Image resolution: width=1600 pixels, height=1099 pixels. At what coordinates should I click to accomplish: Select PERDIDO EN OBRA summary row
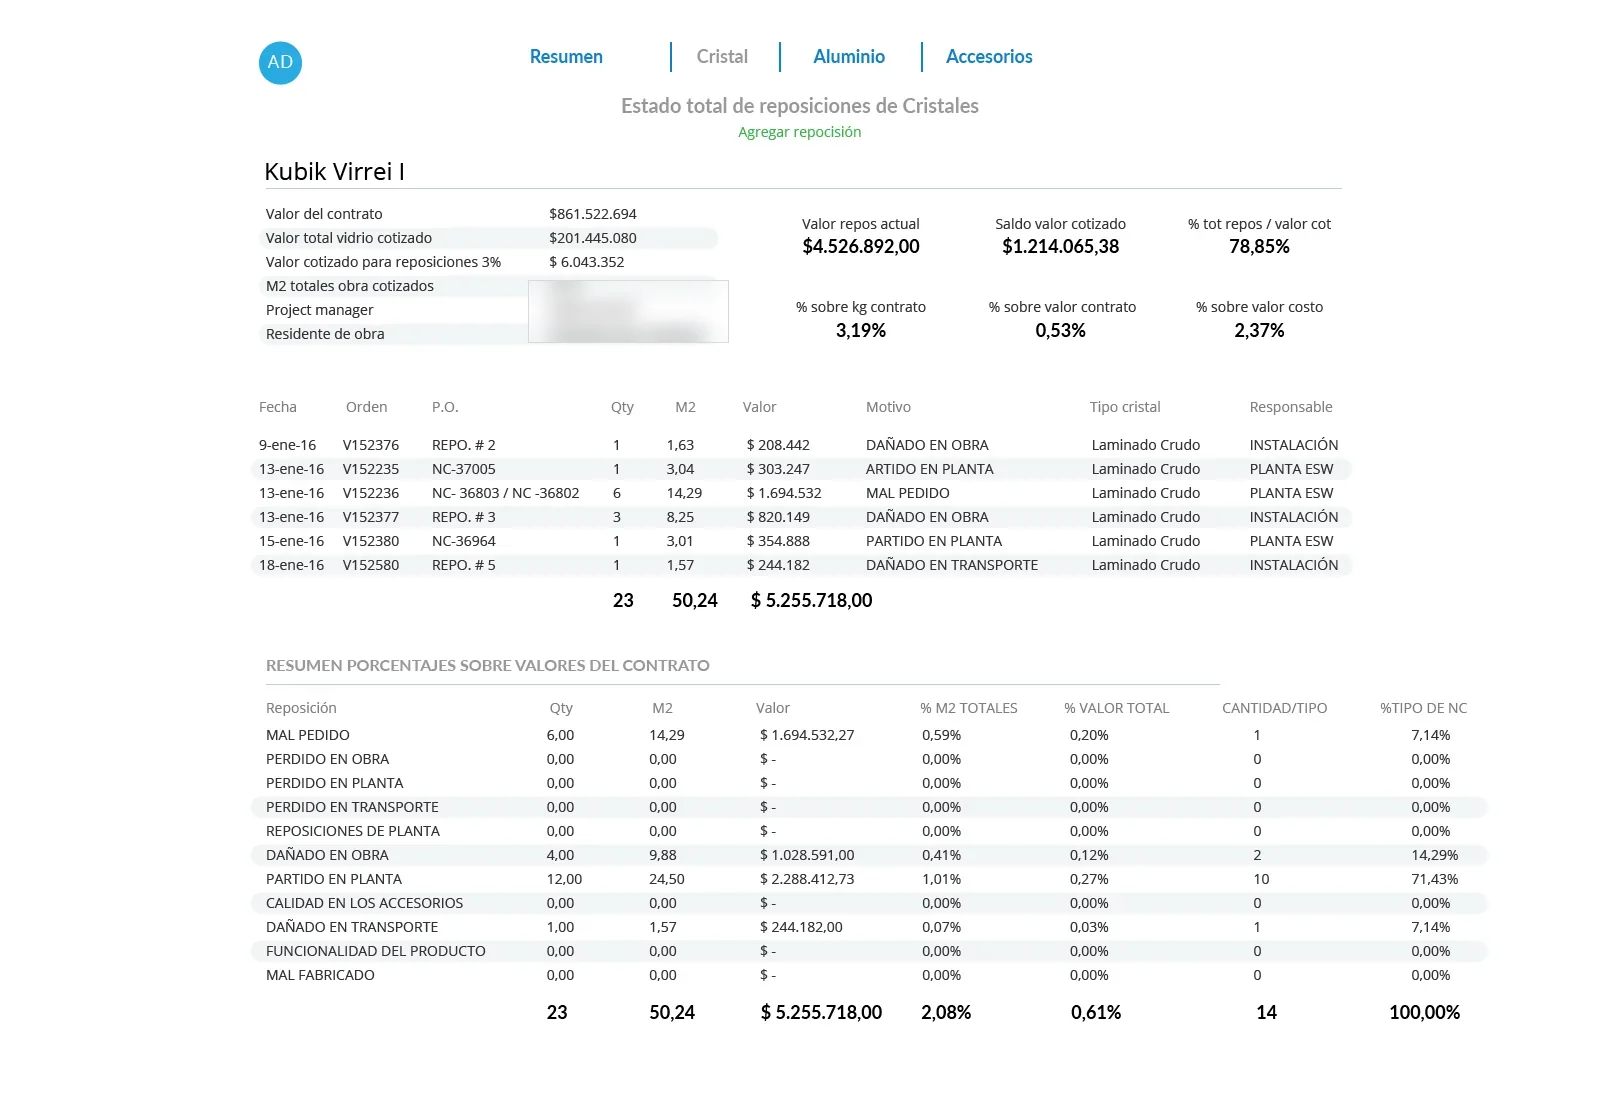(x=869, y=759)
